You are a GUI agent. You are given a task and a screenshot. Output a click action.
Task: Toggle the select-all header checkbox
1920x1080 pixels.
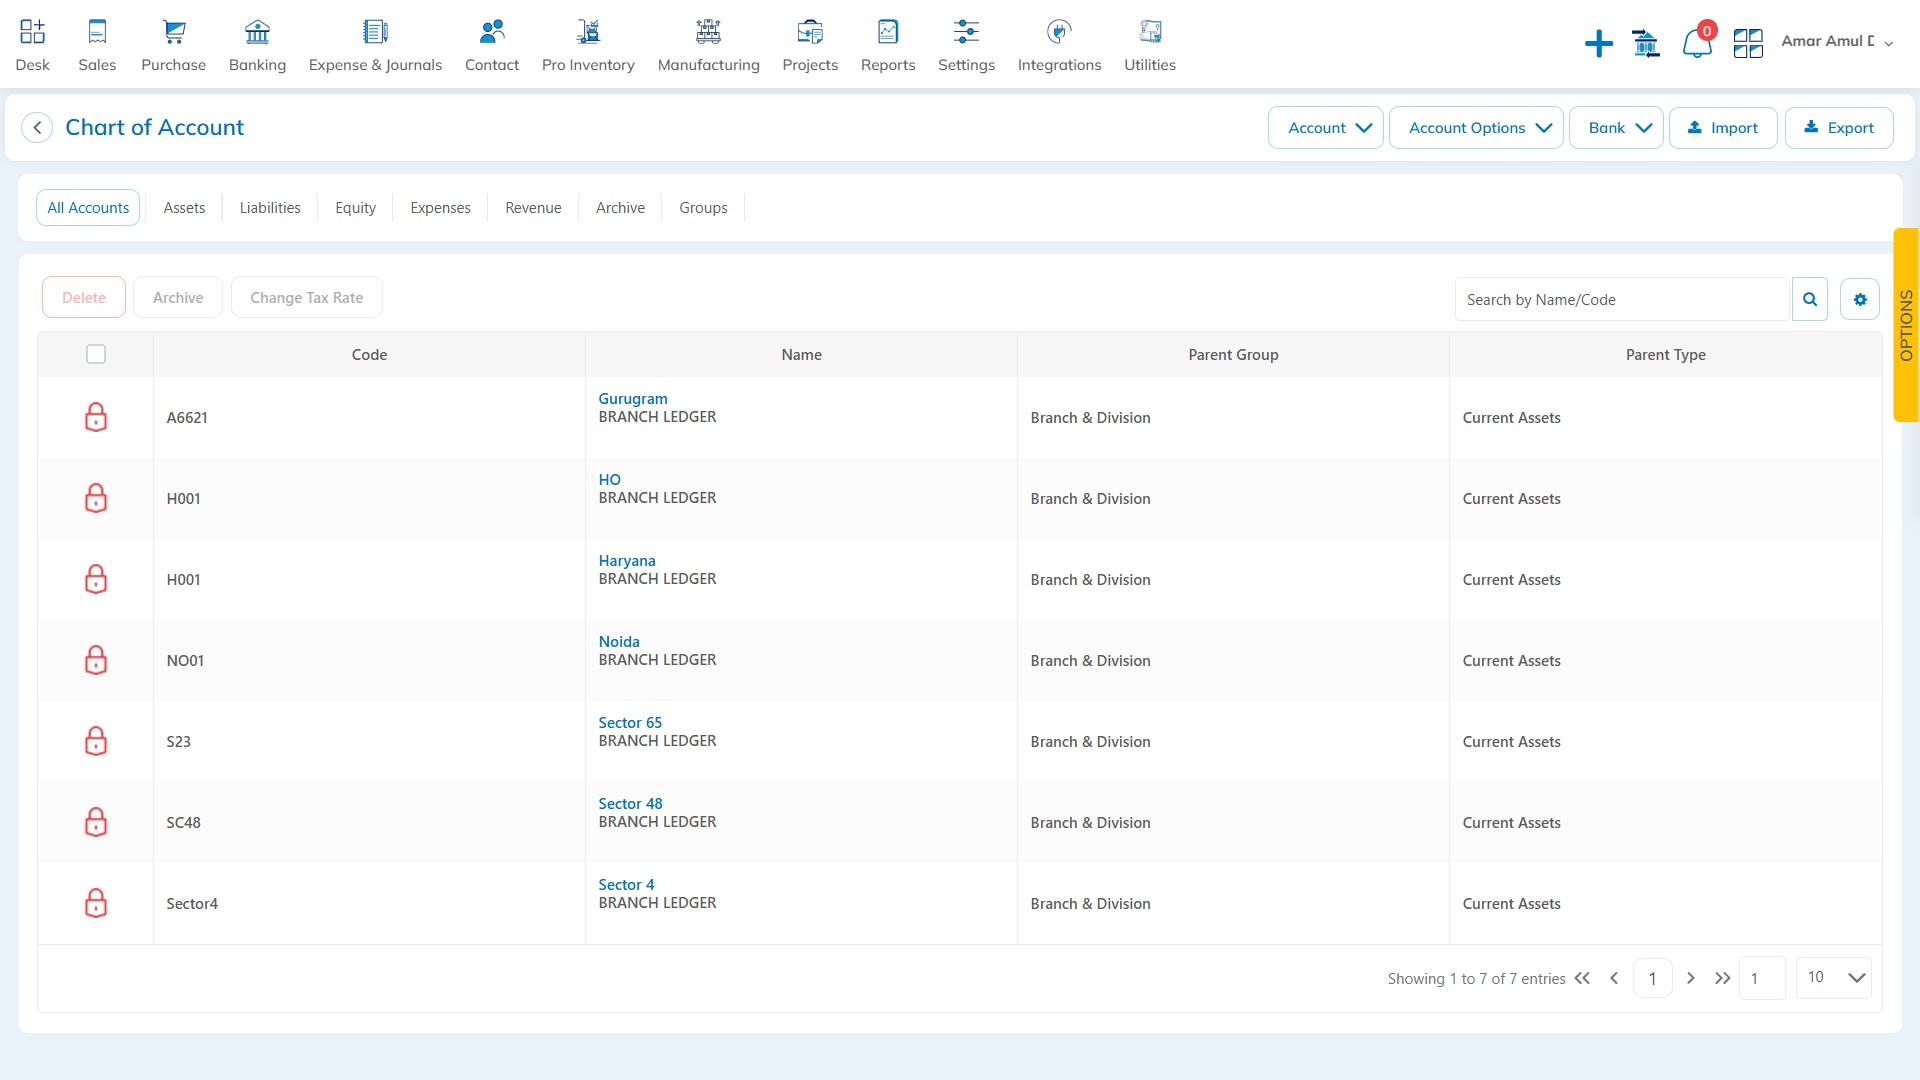click(x=96, y=354)
